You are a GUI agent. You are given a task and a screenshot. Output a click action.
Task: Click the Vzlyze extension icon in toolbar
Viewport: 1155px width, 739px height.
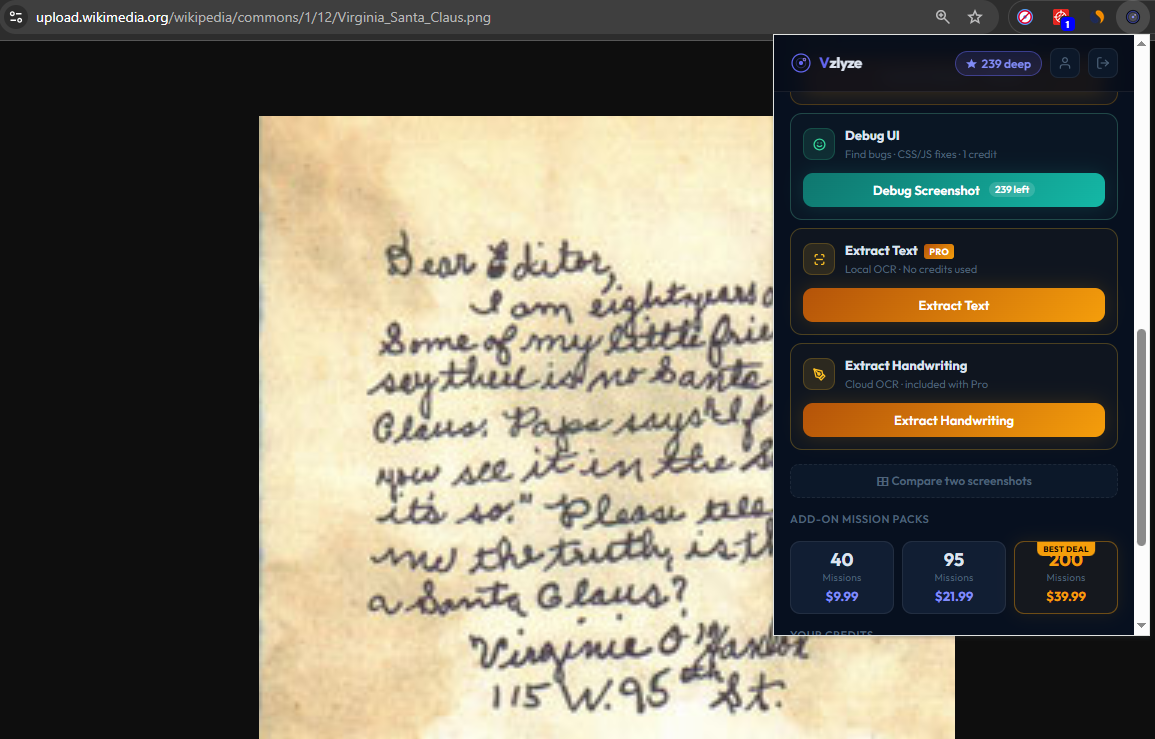pyautogui.click(x=1133, y=17)
